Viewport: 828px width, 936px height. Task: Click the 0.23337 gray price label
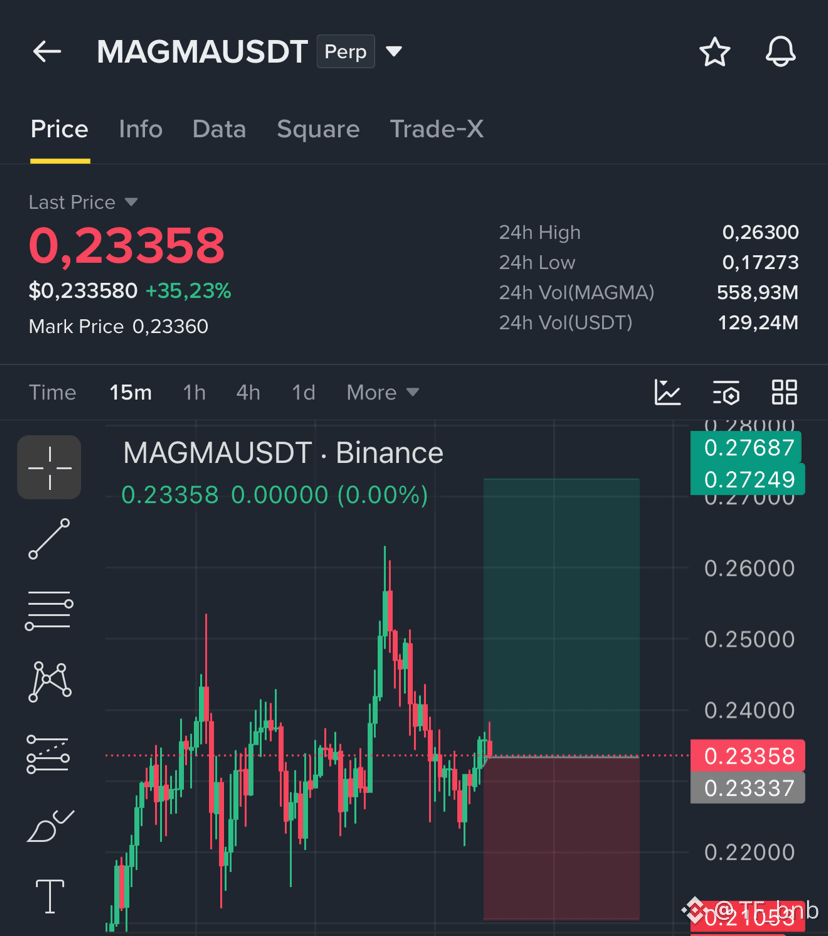click(x=748, y=788)
